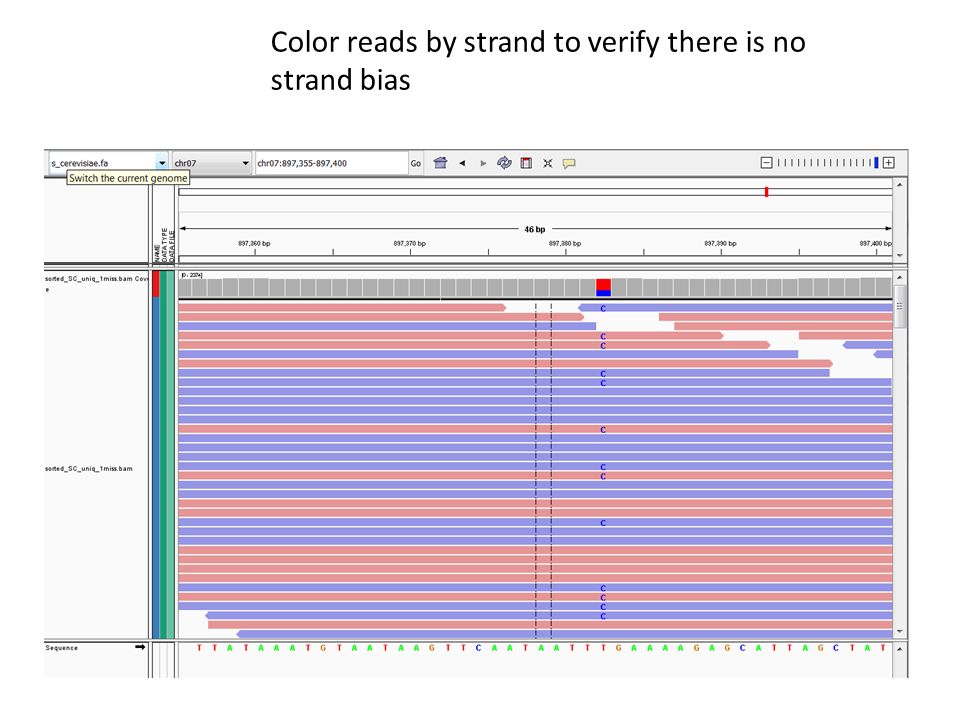The height and width of the screenshot is (720, 960).
Task: Click the blue zoom level slider marker
Action: (x=876, y=162)
